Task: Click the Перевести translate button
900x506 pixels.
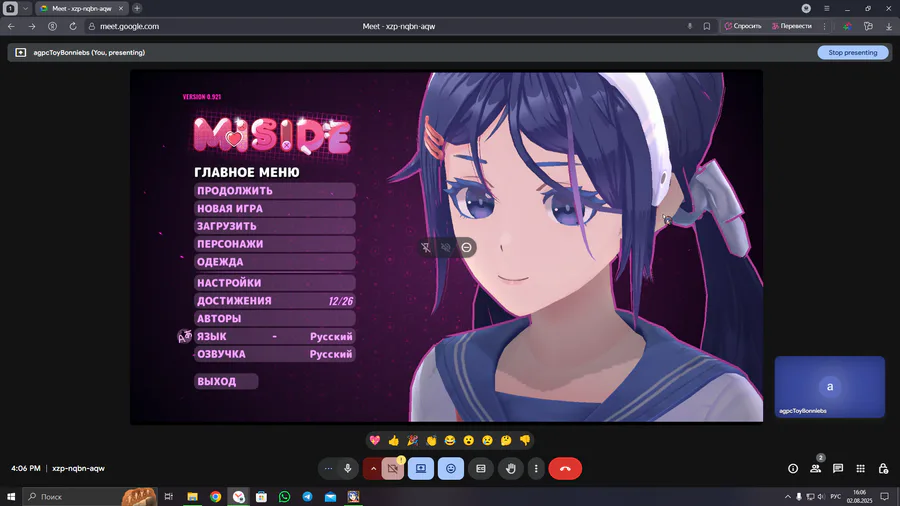Action: [x=792, y=26]
